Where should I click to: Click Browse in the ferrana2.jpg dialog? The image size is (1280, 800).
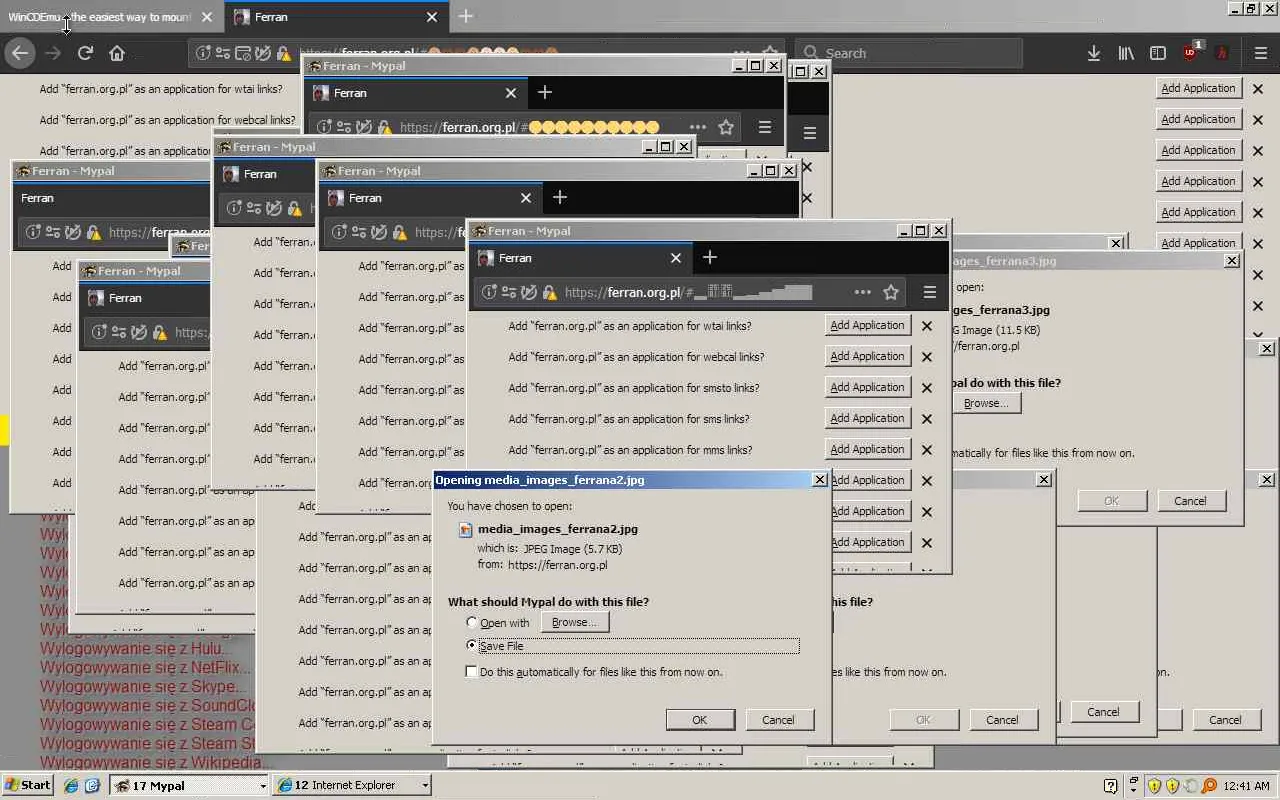click(574, 622)
